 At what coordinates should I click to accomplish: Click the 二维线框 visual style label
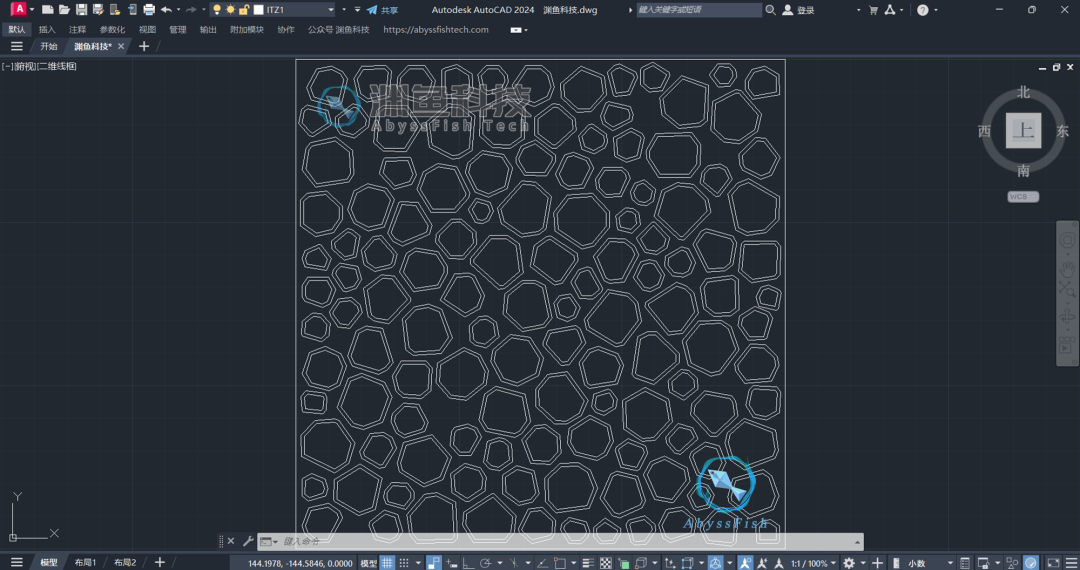click(56, 66)
